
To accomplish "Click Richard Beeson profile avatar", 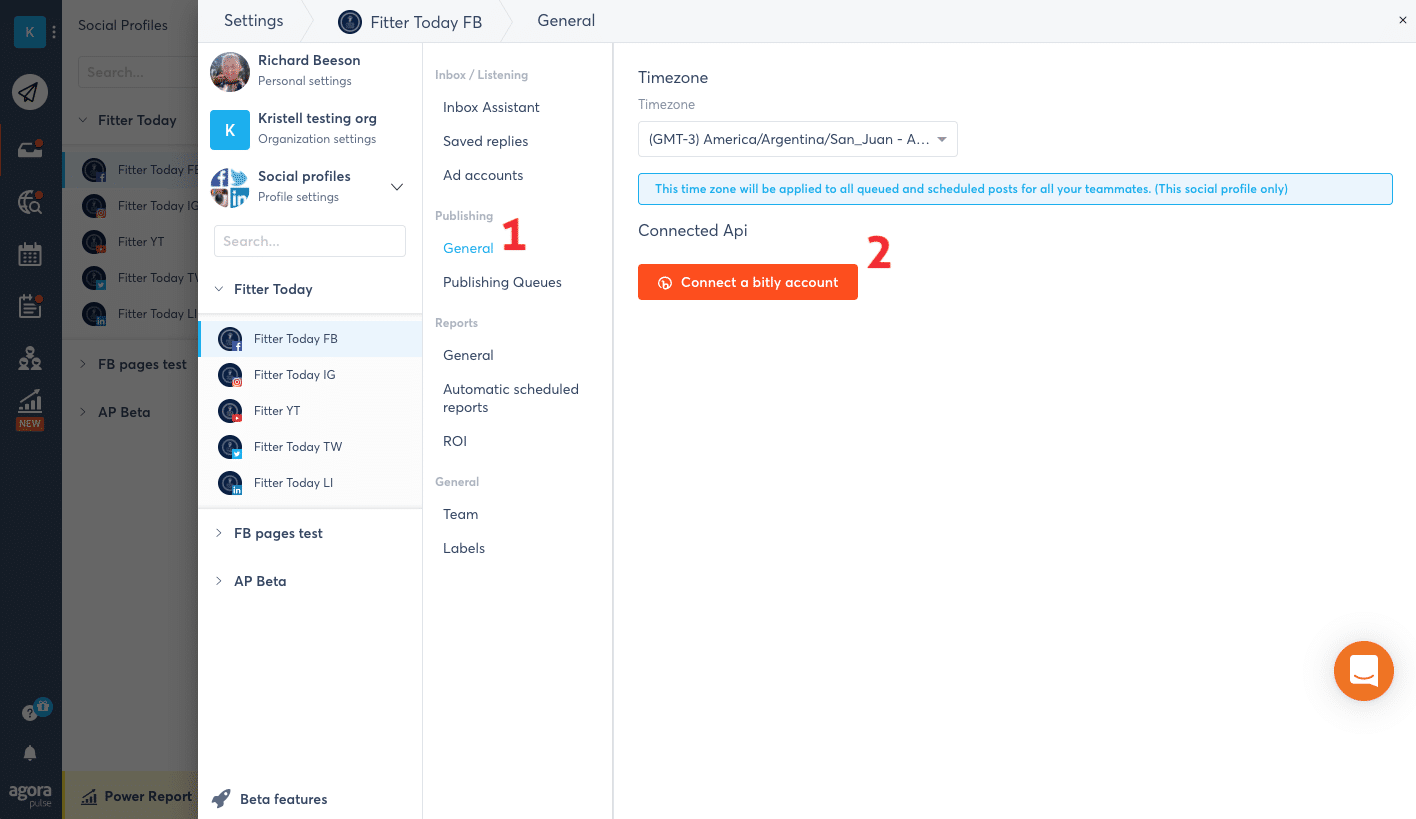I will pos(230,71).
